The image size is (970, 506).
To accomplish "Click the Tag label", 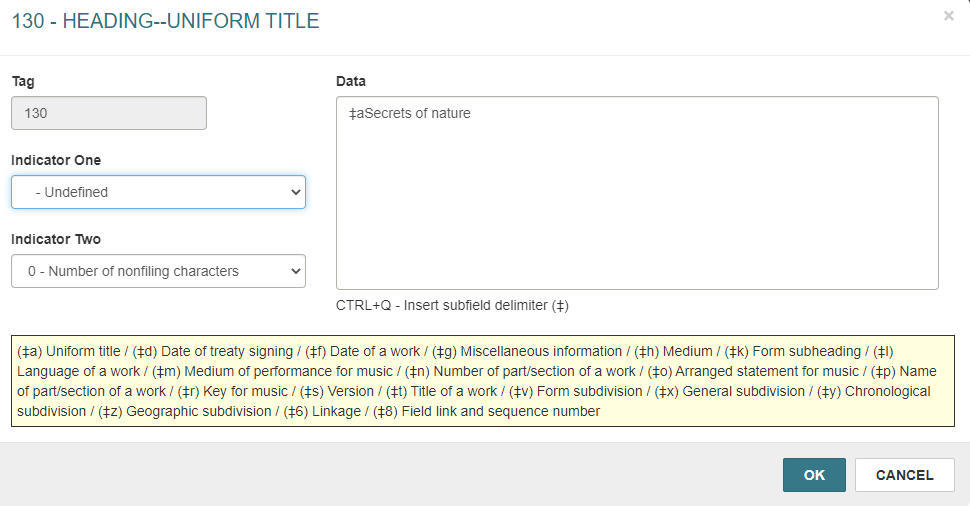I will tap(23, 81).
